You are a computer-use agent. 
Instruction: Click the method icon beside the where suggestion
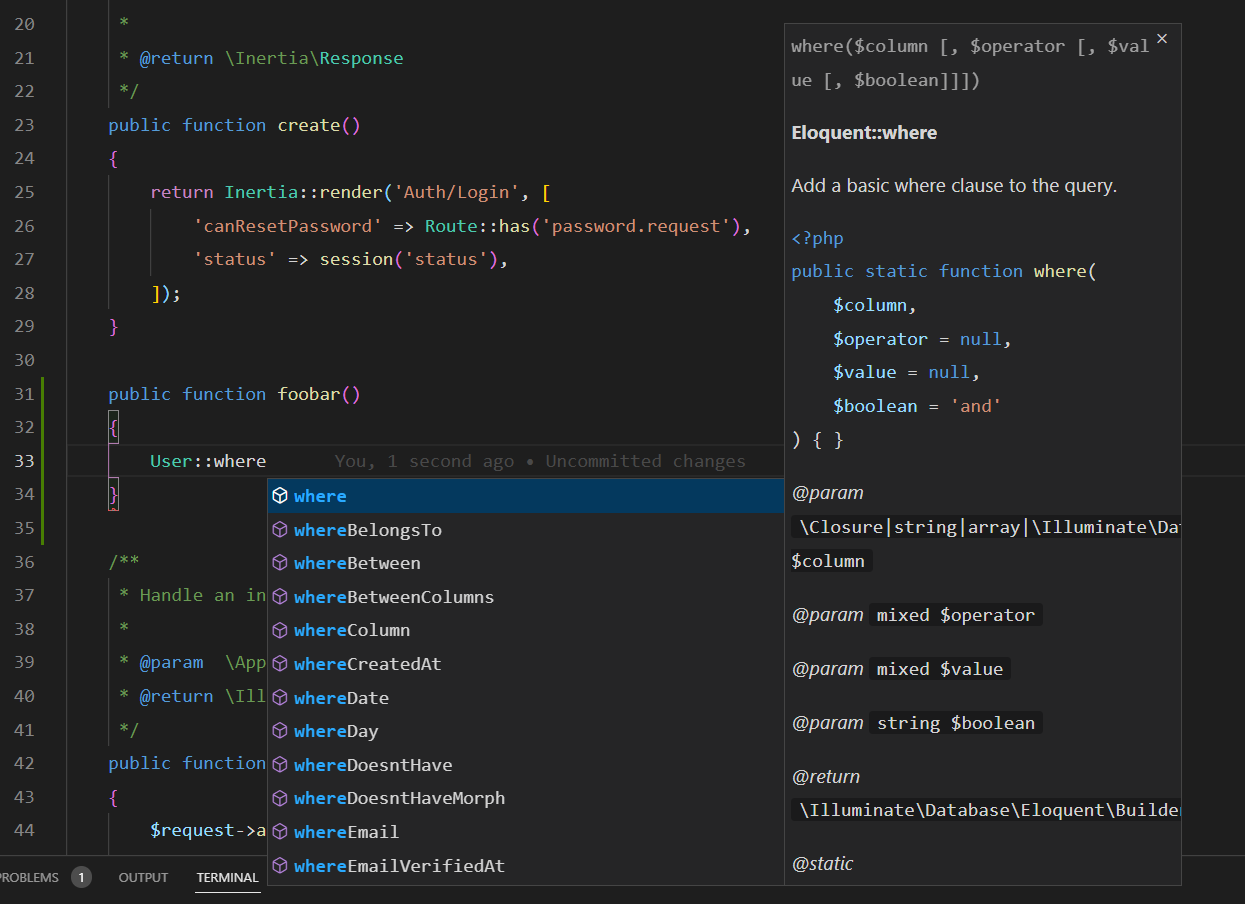(280, 495)
